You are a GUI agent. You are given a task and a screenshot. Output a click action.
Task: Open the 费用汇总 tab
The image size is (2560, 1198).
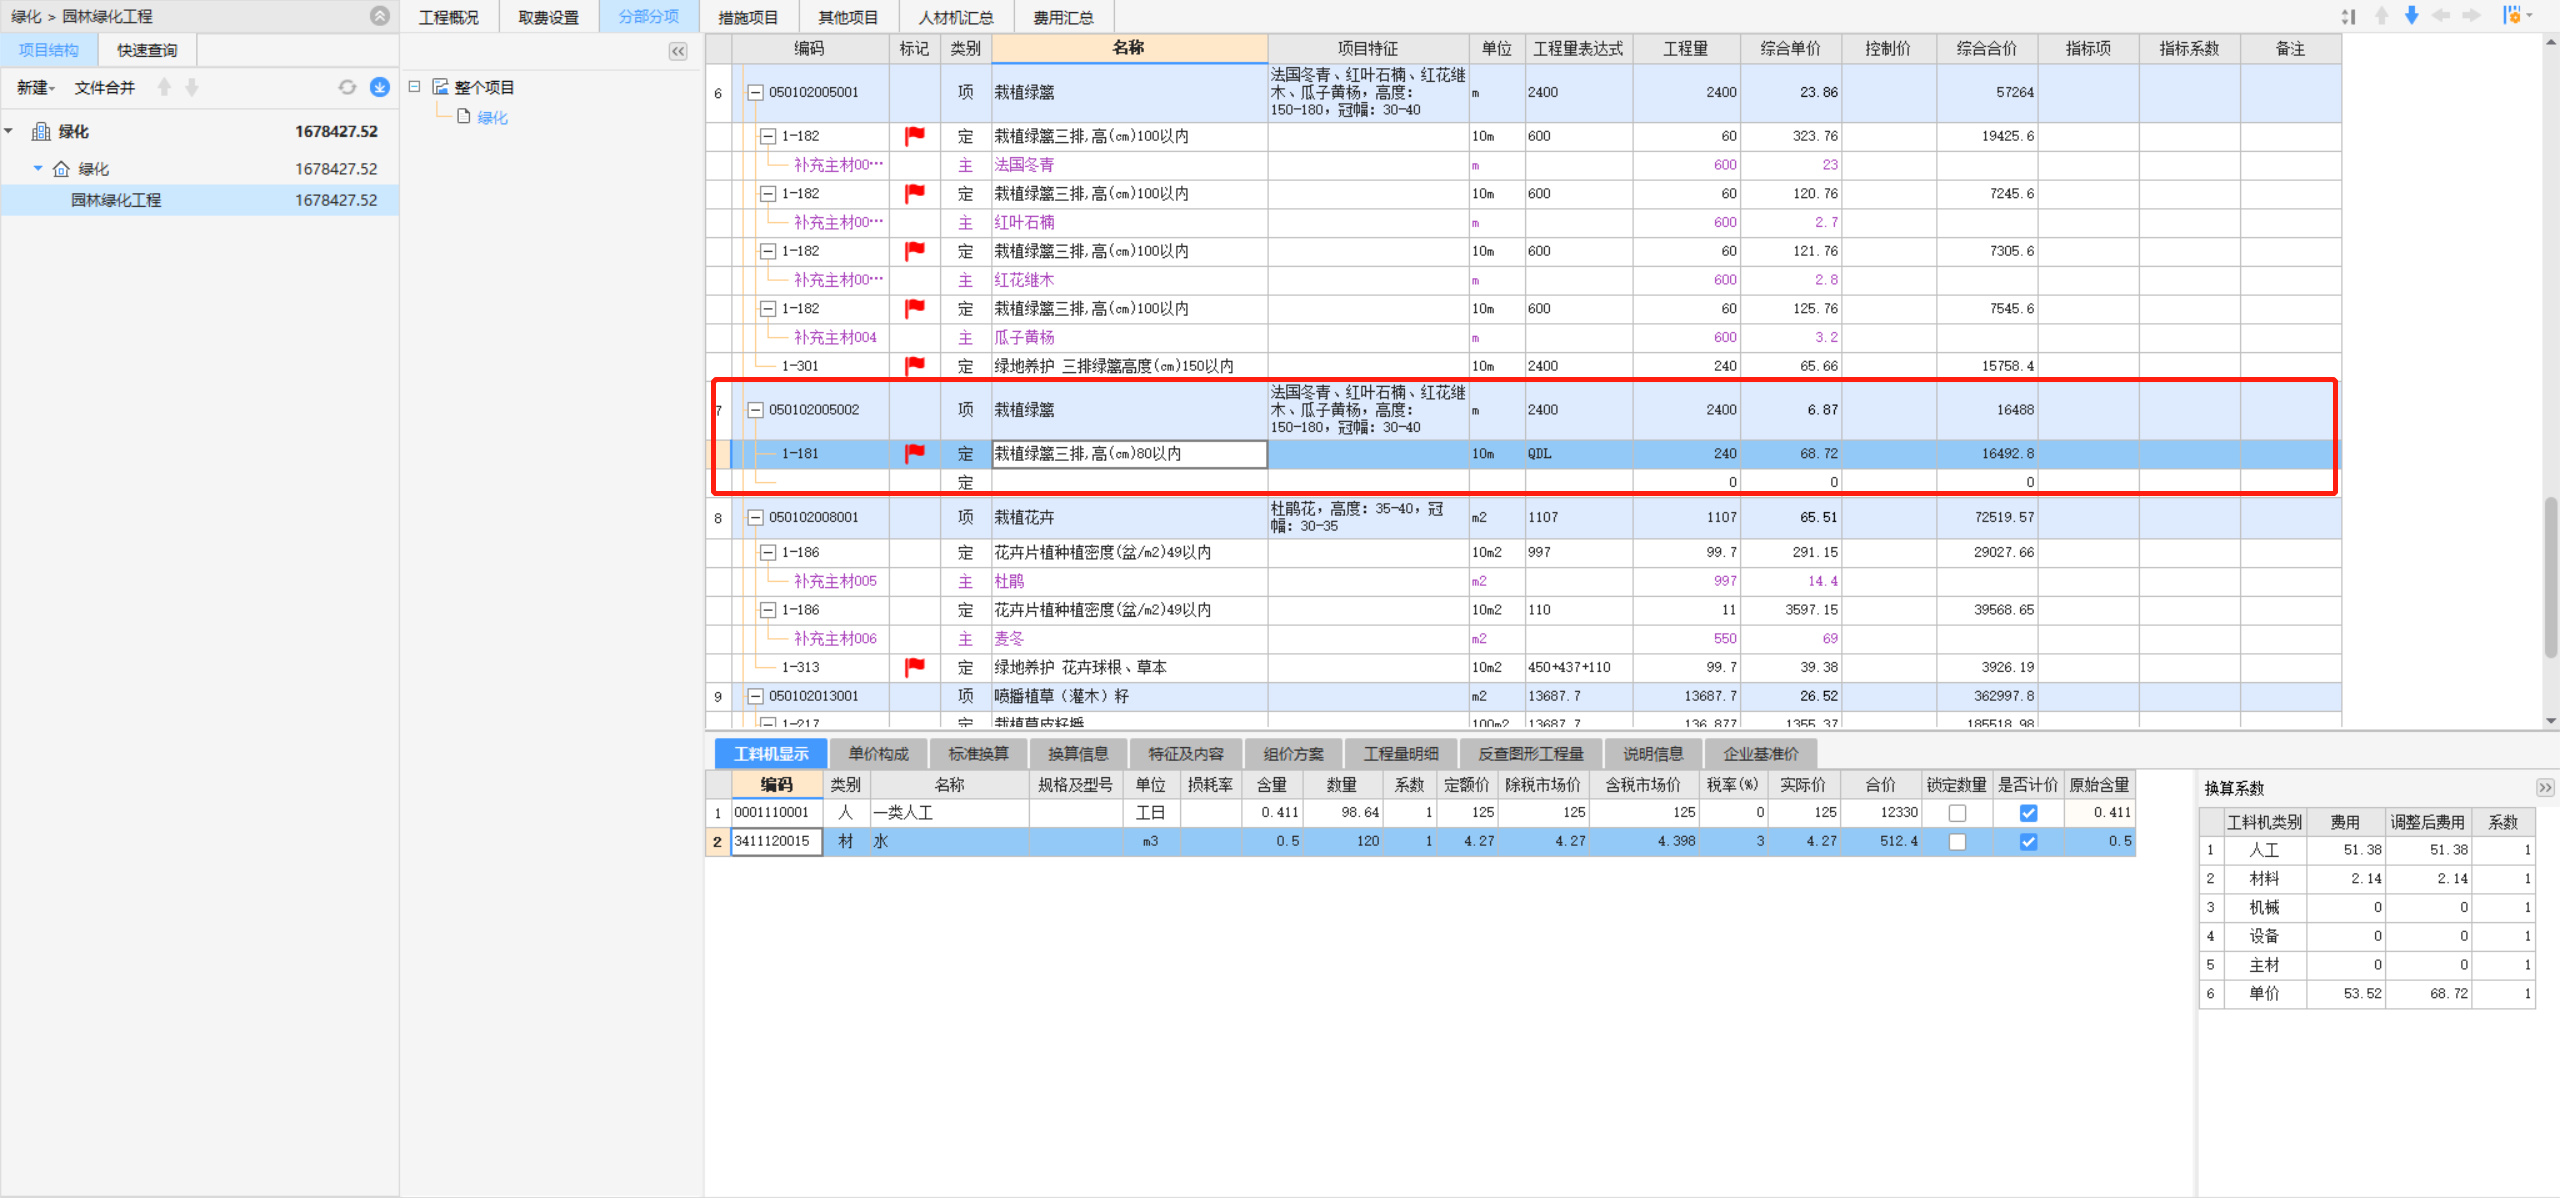tap(1064, 17)
